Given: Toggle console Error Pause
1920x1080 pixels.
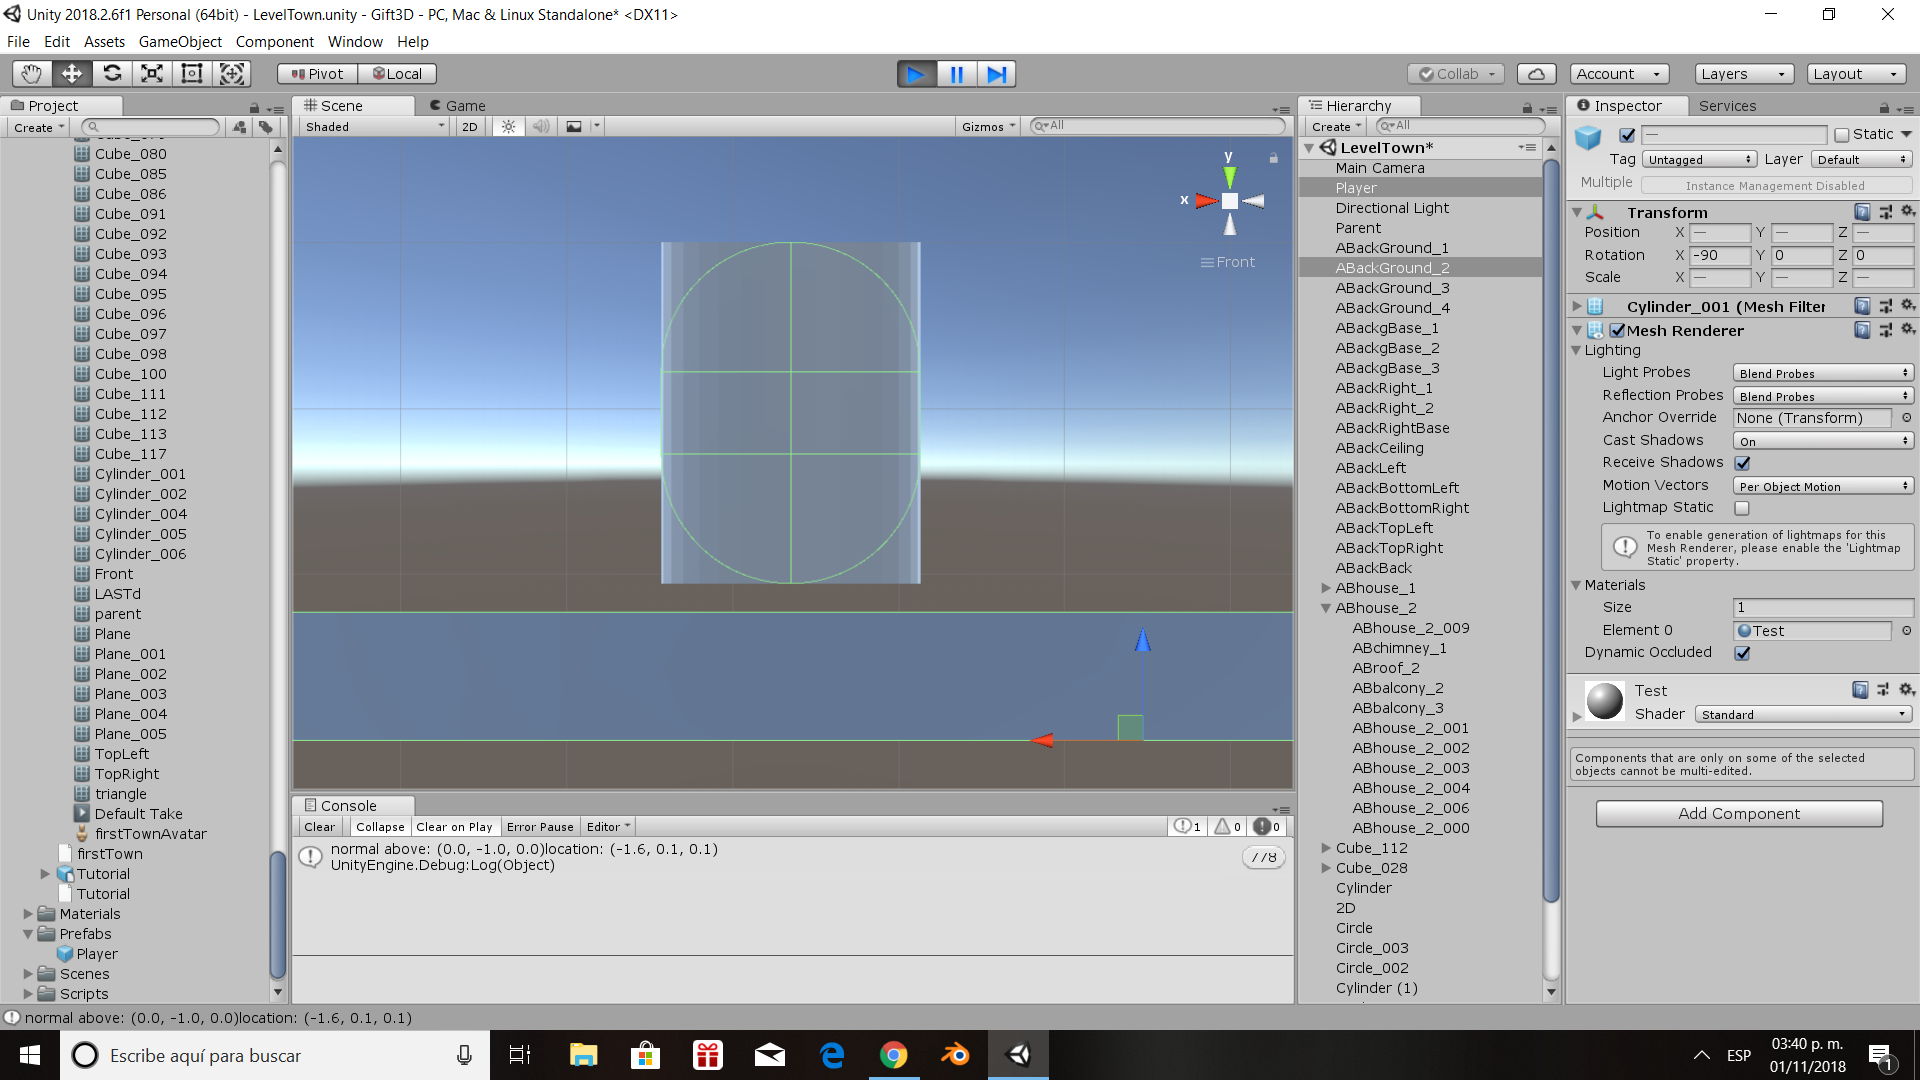Looking at the screenshot, I should (x=540, y=827).
